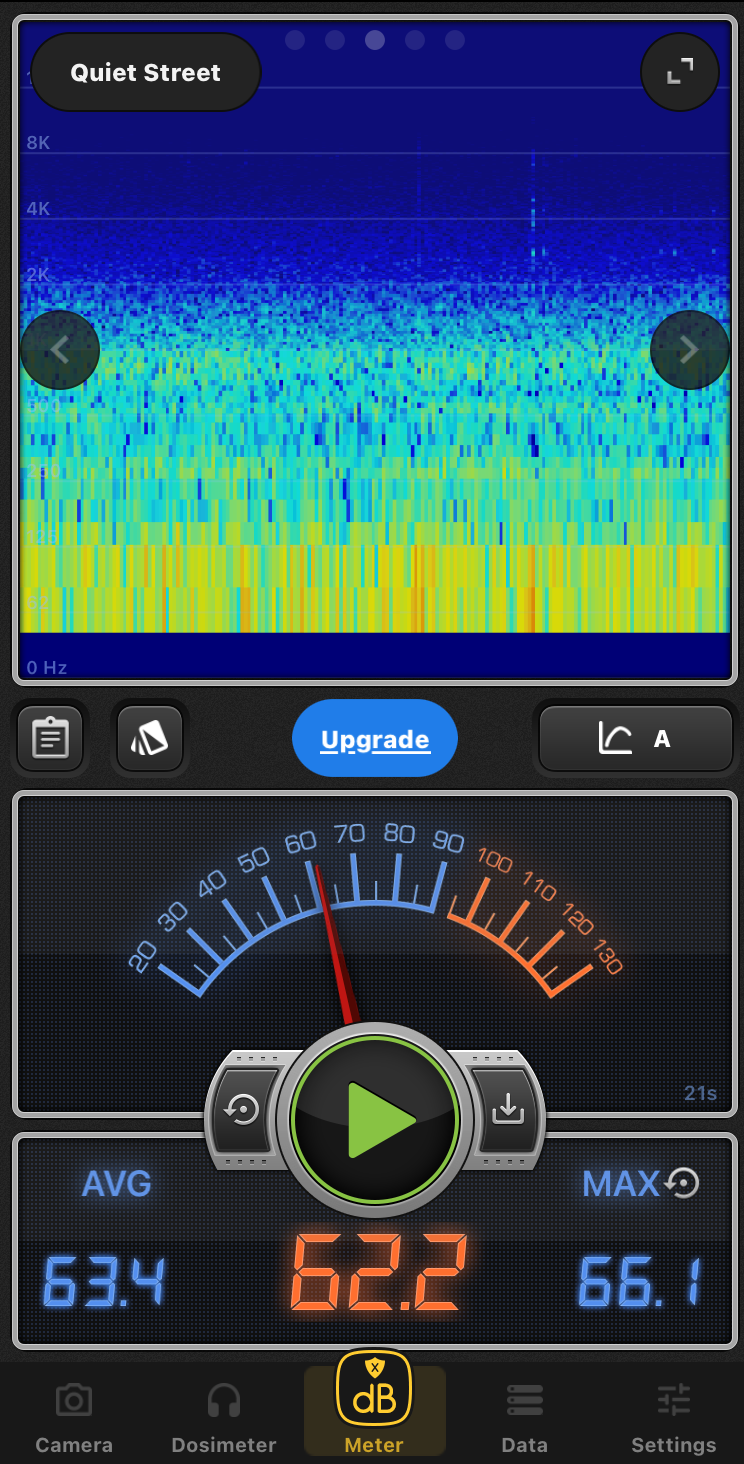Open the A frequency weighting selector
This screenshot has height=1464, width=744.
[636, 739]
